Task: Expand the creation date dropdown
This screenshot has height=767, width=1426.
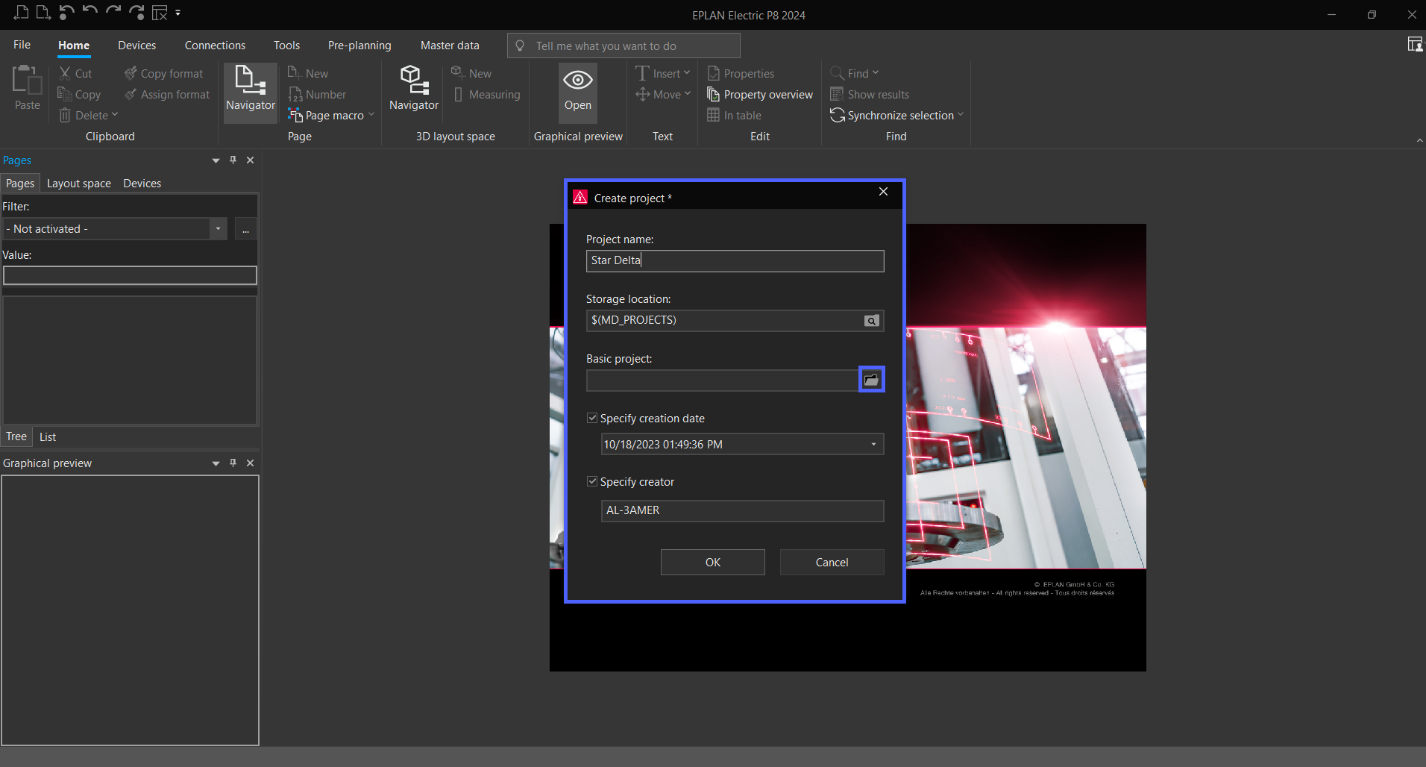Action: 873,444
